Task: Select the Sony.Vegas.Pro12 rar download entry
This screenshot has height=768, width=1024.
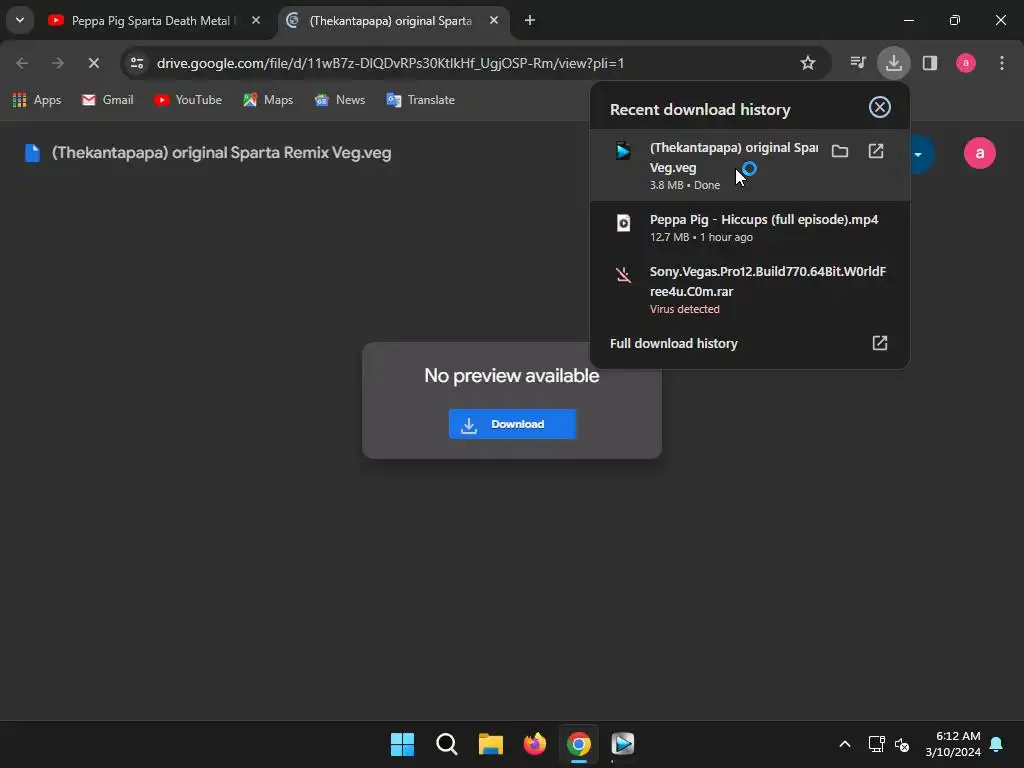Action: click(750, 289)
